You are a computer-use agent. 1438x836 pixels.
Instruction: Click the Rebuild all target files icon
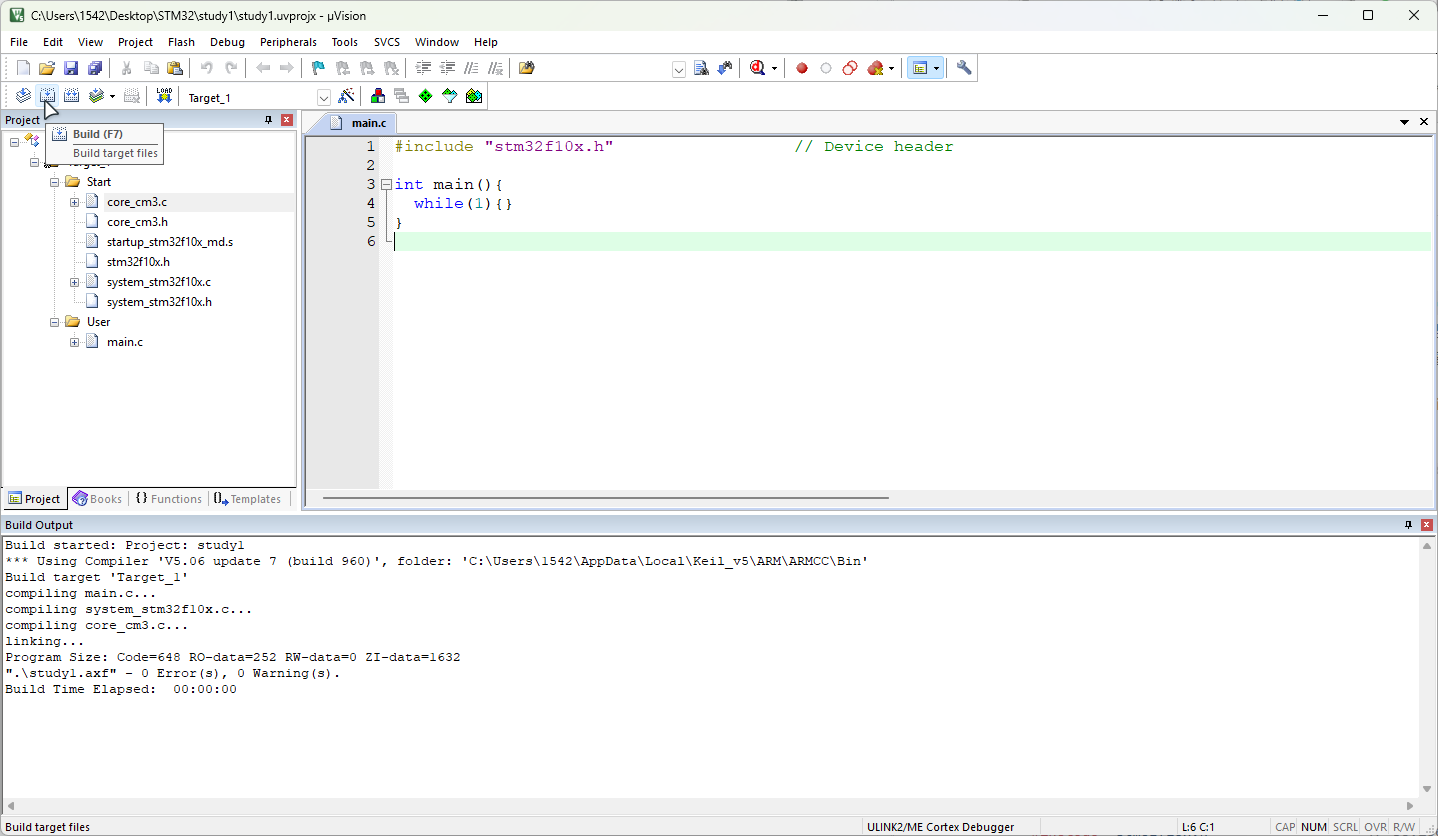coord(72,96)
